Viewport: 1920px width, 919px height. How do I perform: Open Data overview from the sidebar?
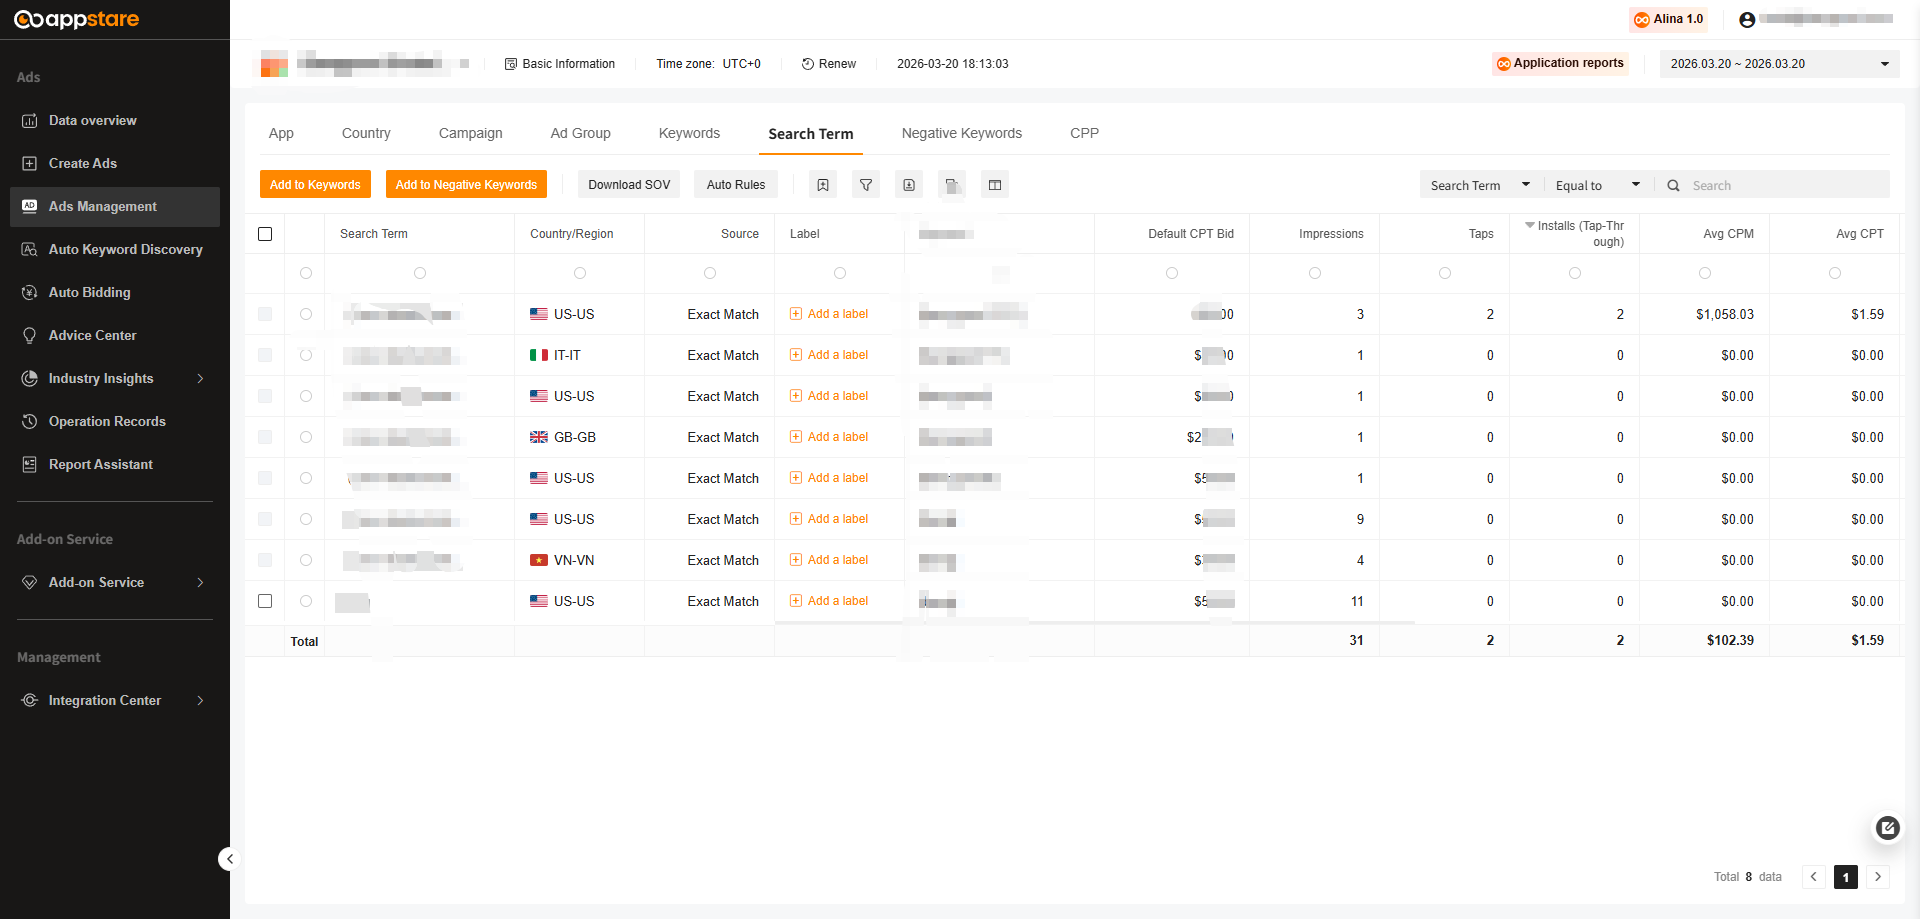tap(92, 120)
